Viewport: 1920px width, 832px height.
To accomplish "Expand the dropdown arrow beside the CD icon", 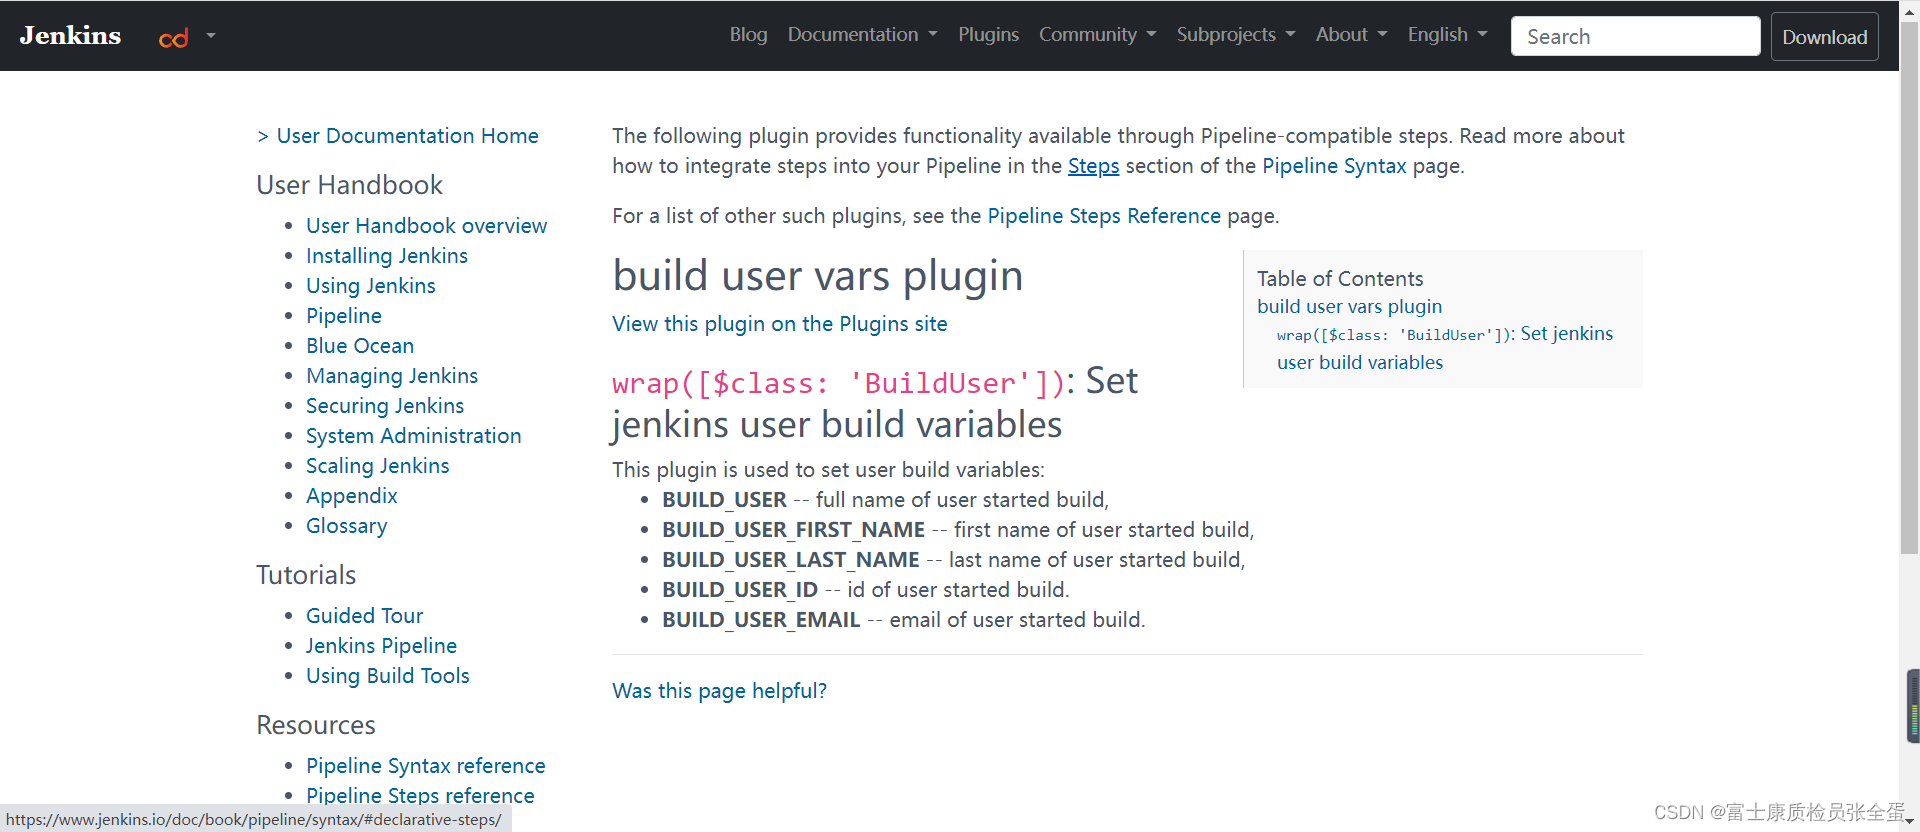I will 211,36.
